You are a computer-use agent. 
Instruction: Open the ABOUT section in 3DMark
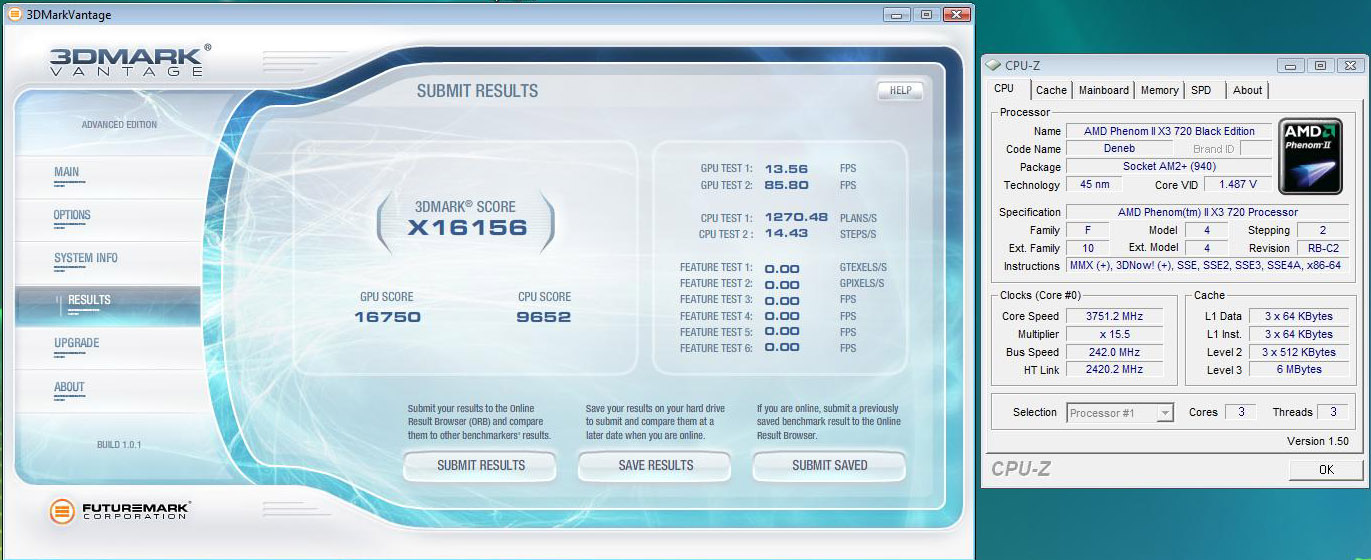coord(70,387)
